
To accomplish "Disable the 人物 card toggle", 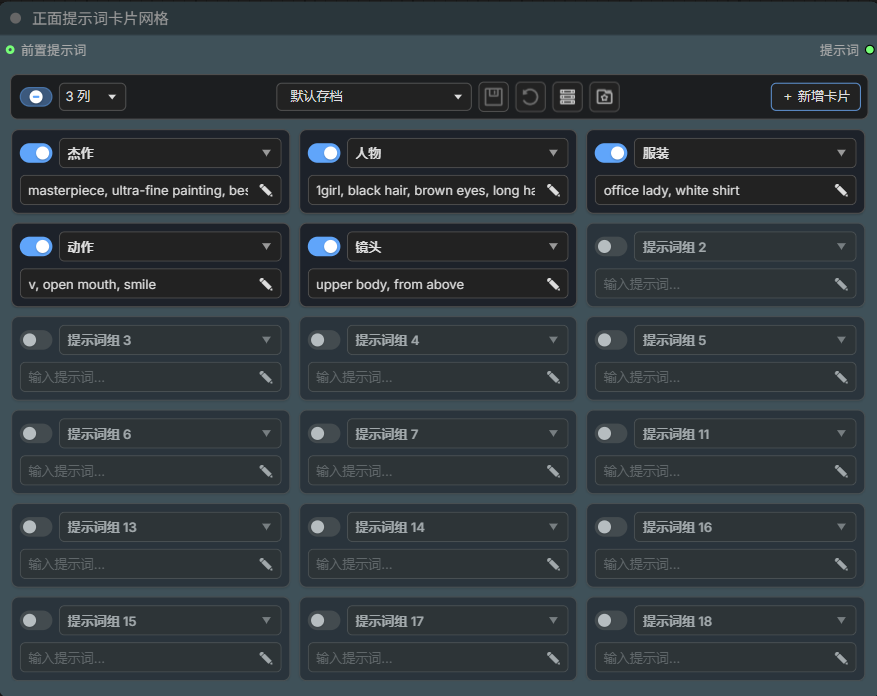I will (x=324, y=153).
